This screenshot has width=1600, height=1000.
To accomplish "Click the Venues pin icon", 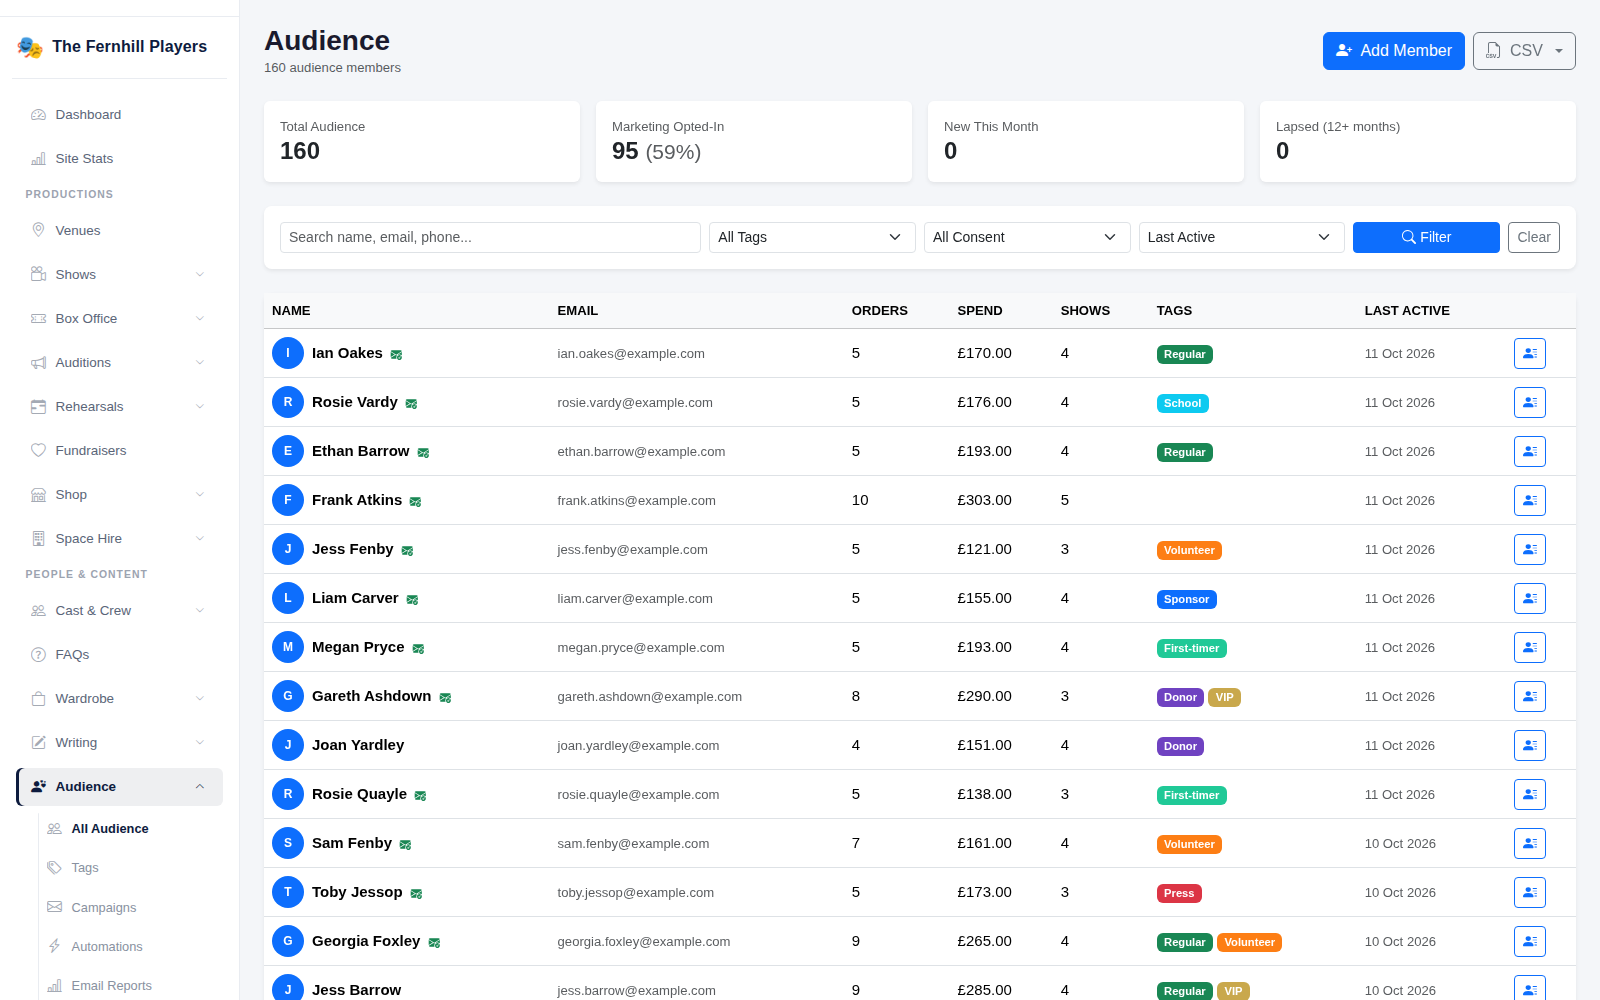I will click(x=38, y=230).
